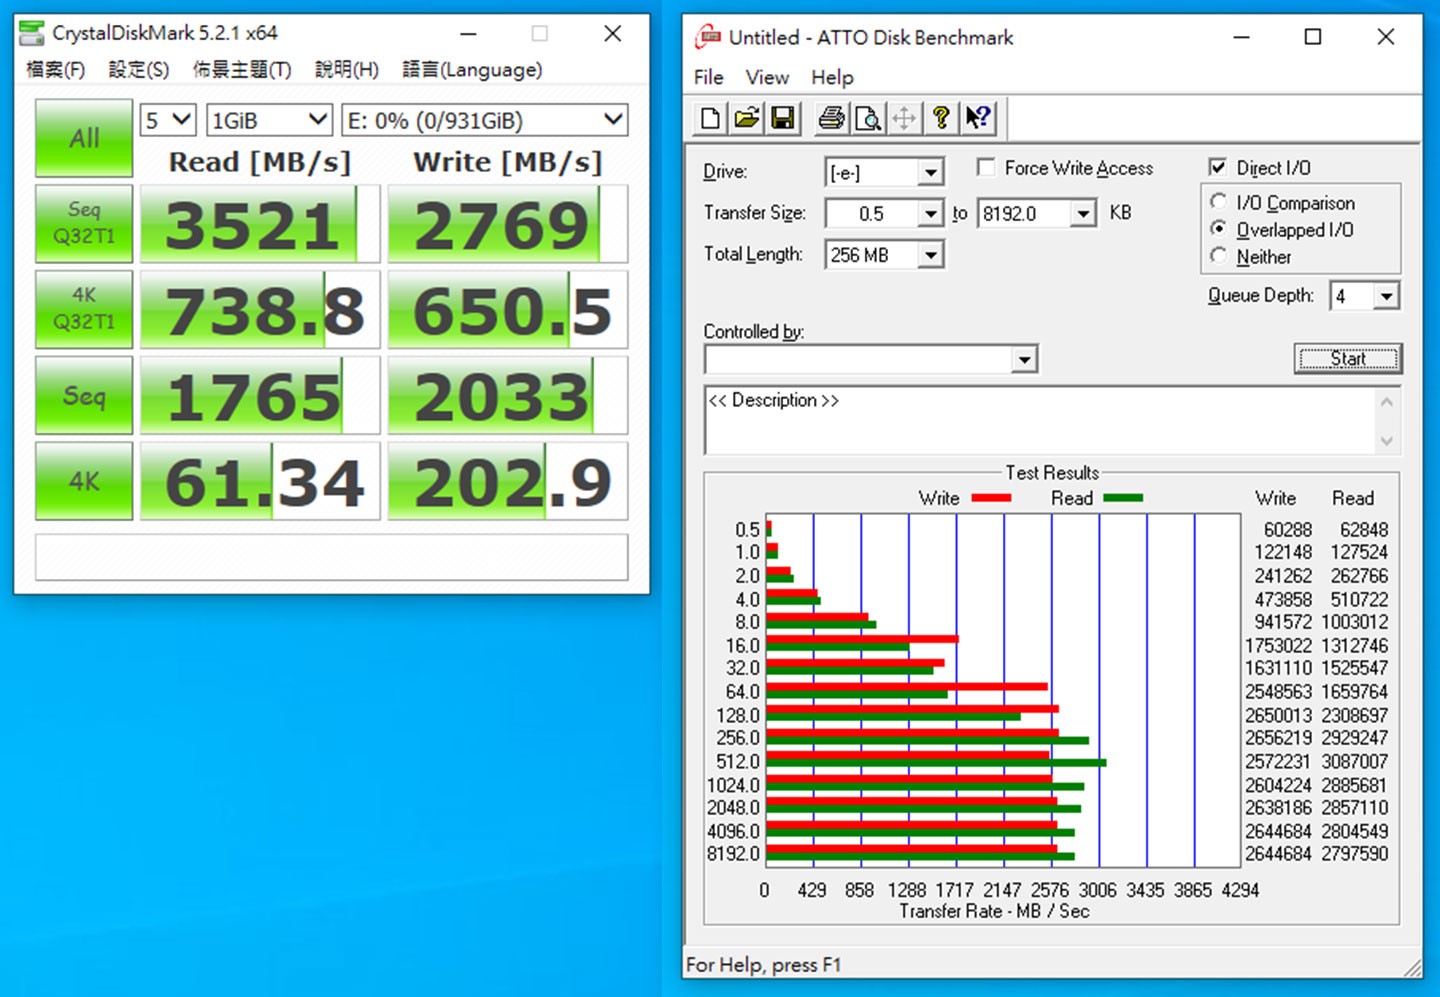This screenshot has width=1440, height=997.
Task: Click 4K read value 61.34
Action: 260,482
